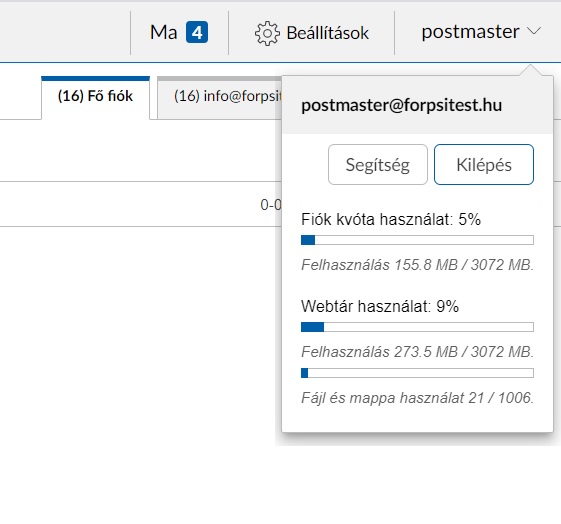Click the postmaster account name
The height and width of the screenshot is (524, 561).
coord(470,32)
